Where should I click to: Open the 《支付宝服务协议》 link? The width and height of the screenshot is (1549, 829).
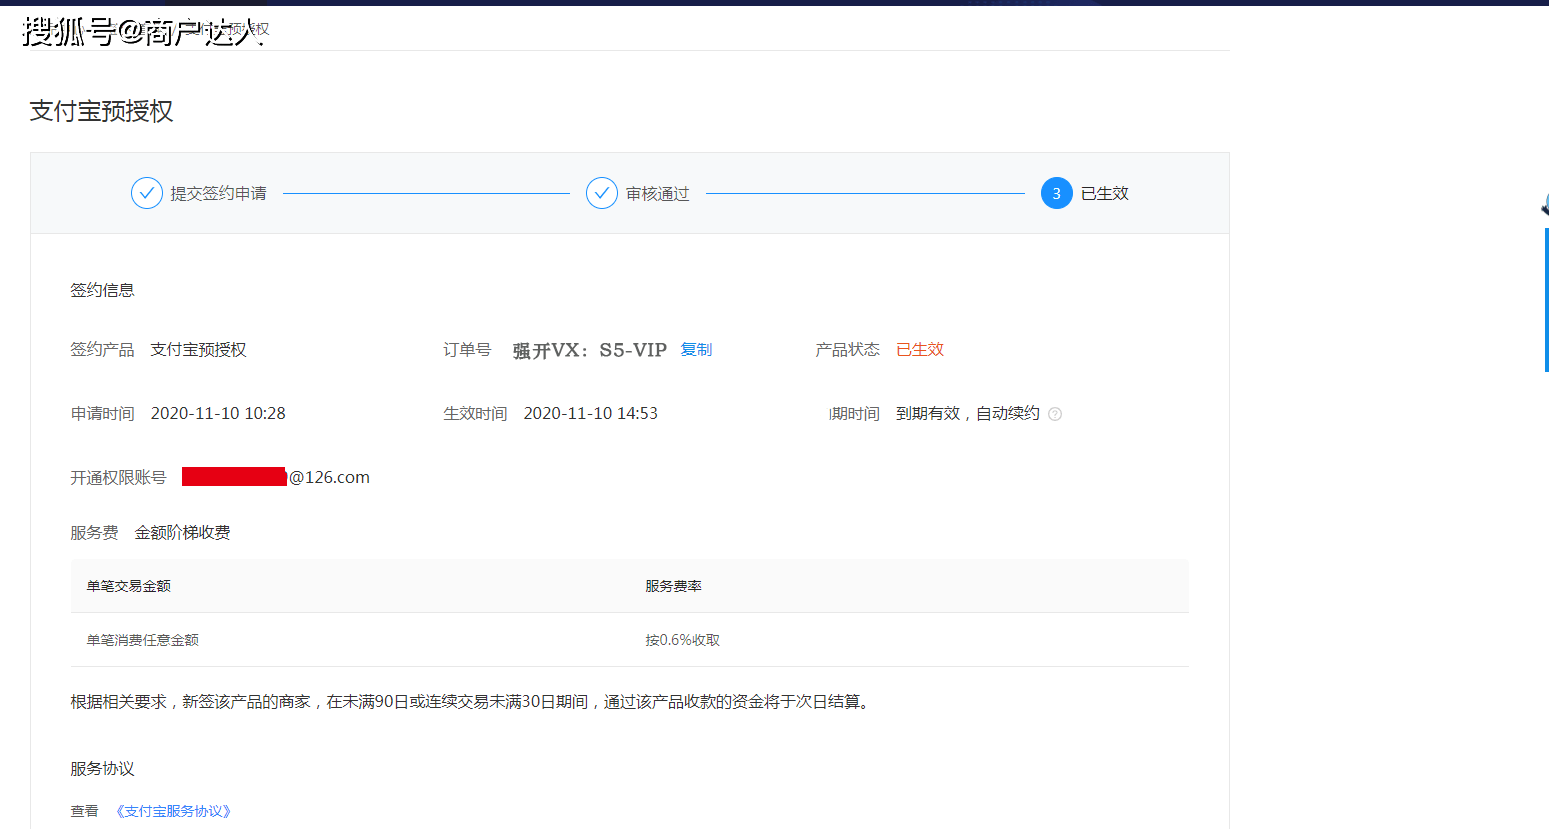point(174,811)
